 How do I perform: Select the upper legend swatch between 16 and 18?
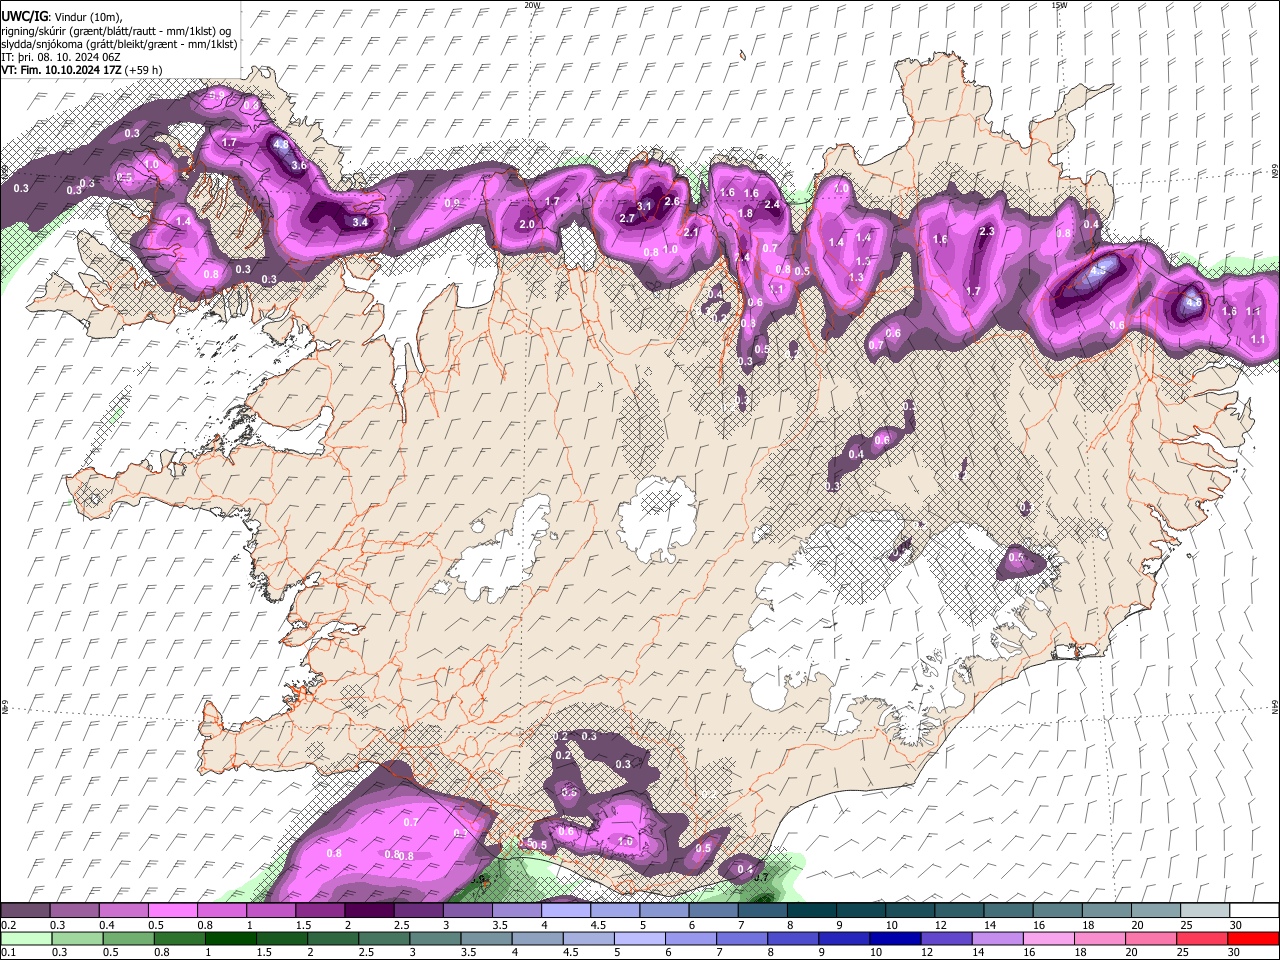point(1057,910)
